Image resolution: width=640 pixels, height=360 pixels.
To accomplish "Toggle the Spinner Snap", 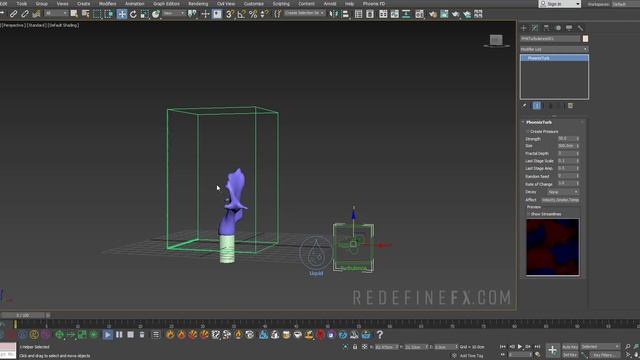I will point(264,14).
